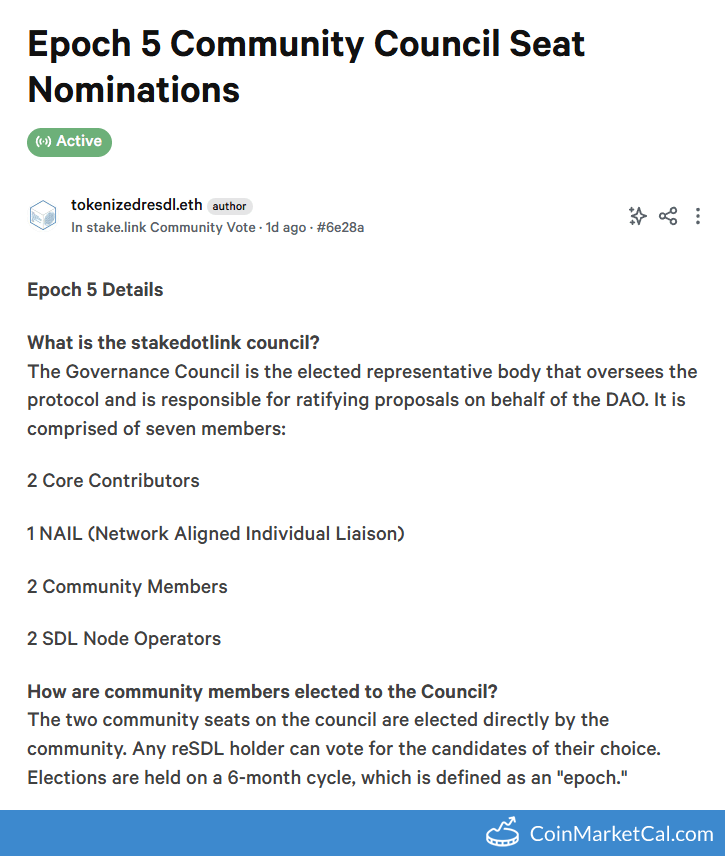Click the author tag badge

point(229,206)
